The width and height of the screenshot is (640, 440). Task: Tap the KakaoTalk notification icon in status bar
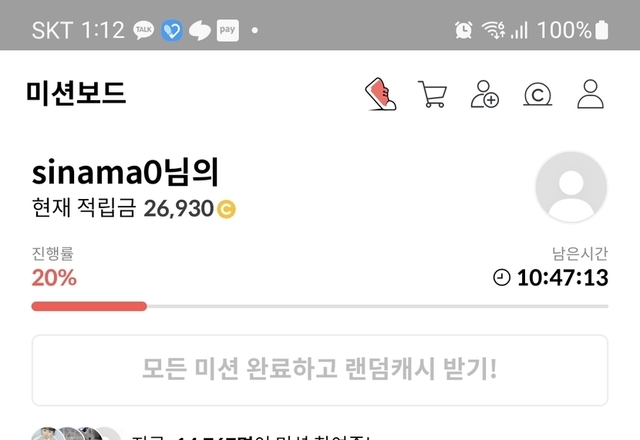144,30
